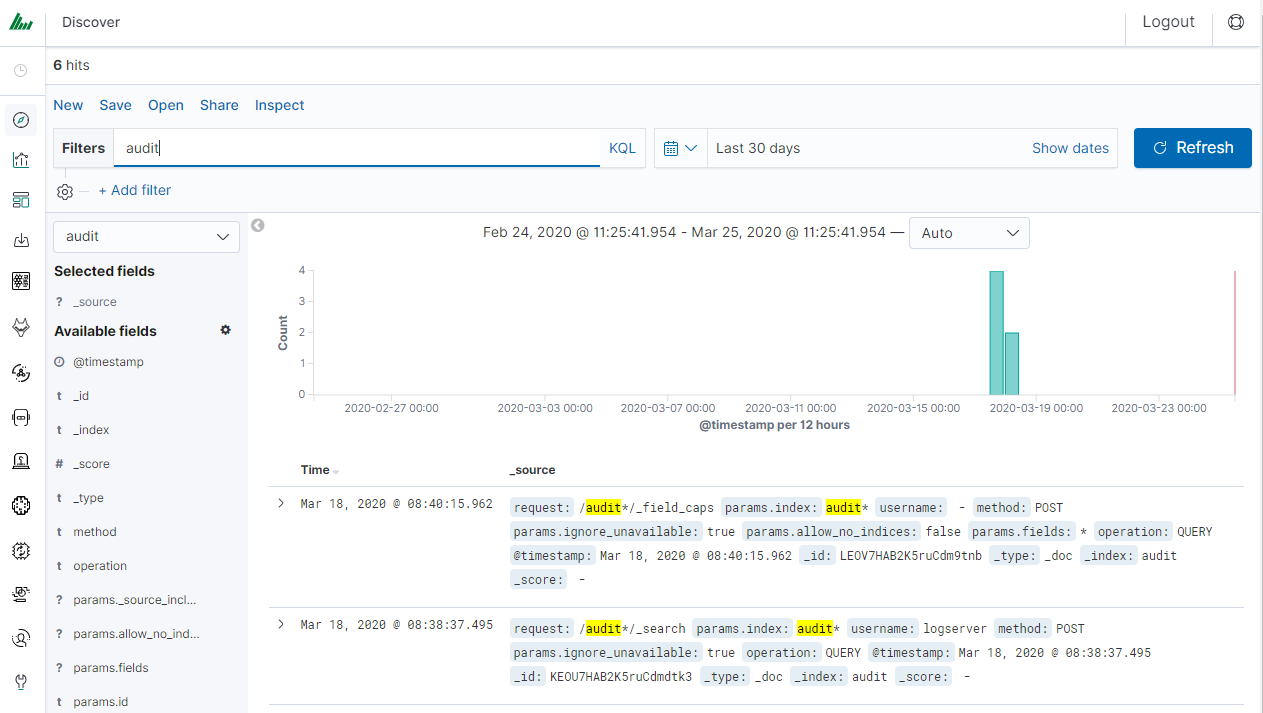Click the dotted grid sidebar icon
This screenshot has width=1263, height=713.
pos(21,281)
